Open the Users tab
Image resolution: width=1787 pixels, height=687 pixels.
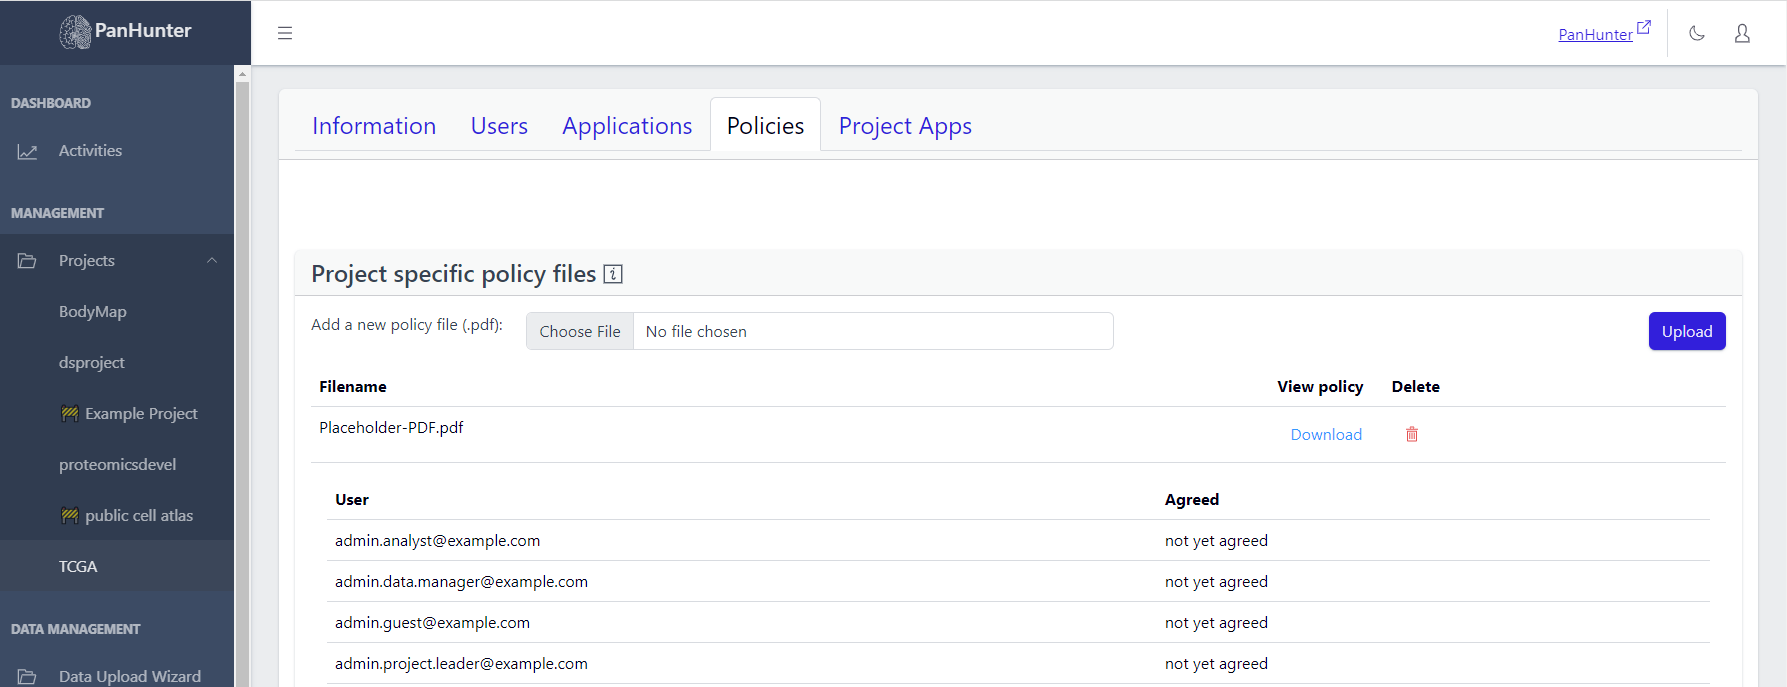(499, 126)
